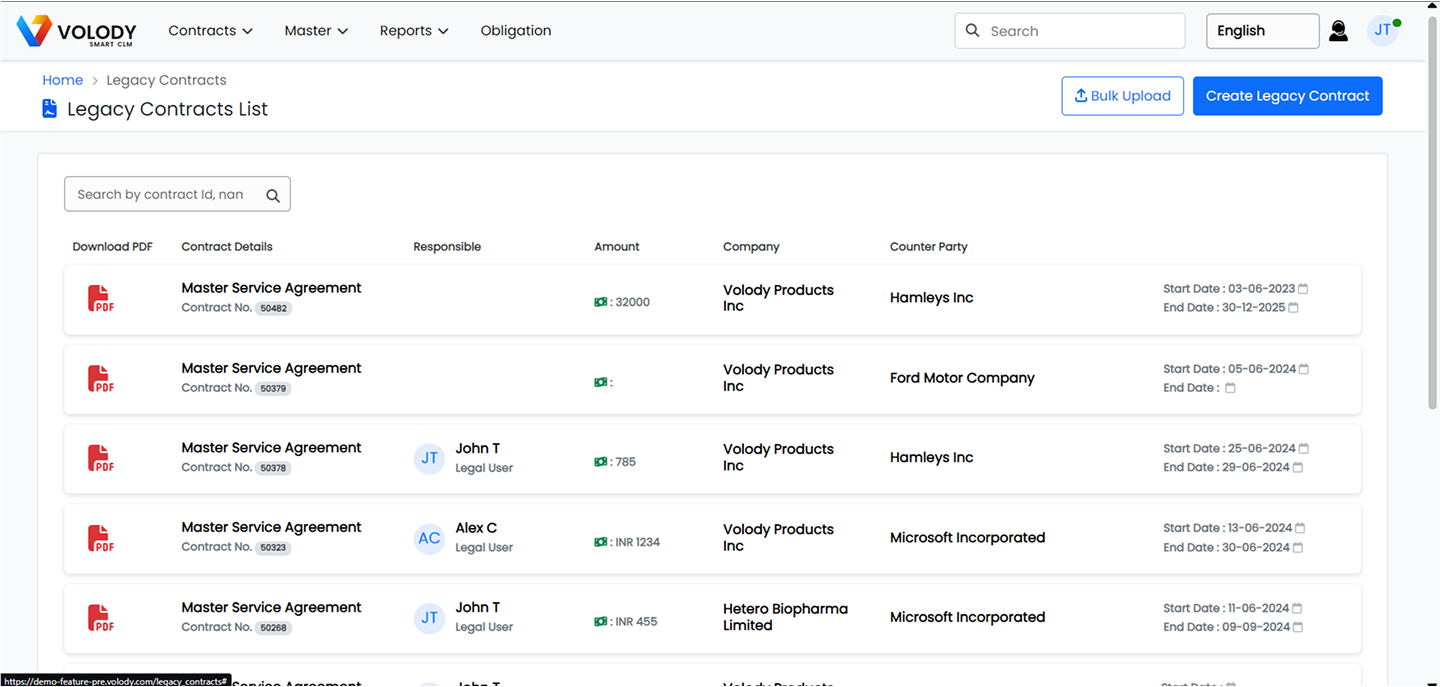Open the support agent icon
The height and width of the screenshot is (687, 1440).
(1338, 31)
